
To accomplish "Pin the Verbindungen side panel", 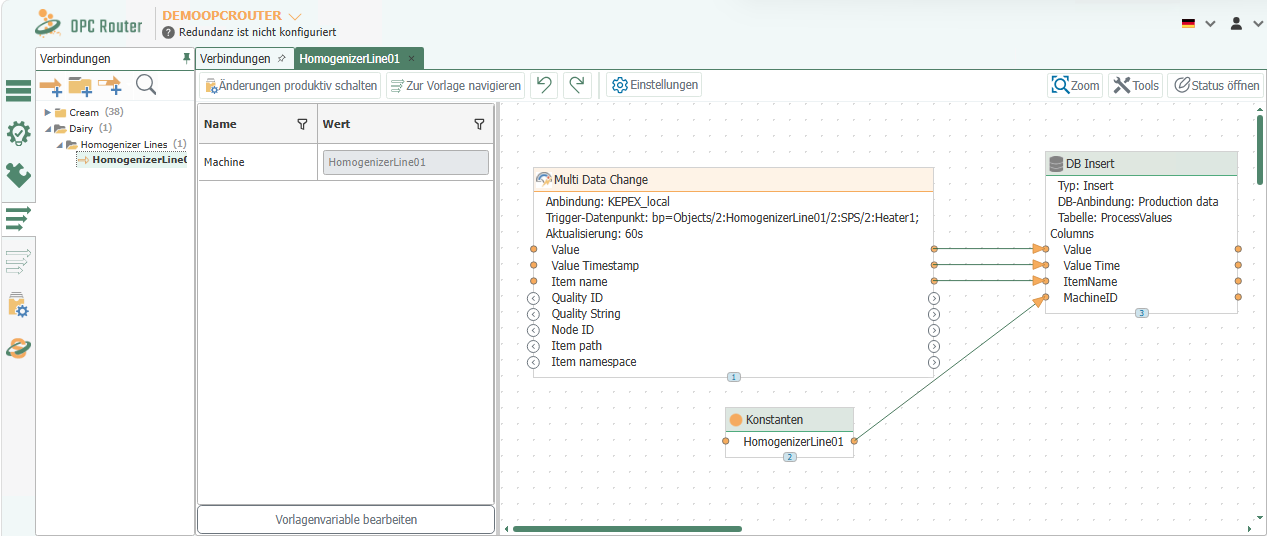I will coord(186,59).
